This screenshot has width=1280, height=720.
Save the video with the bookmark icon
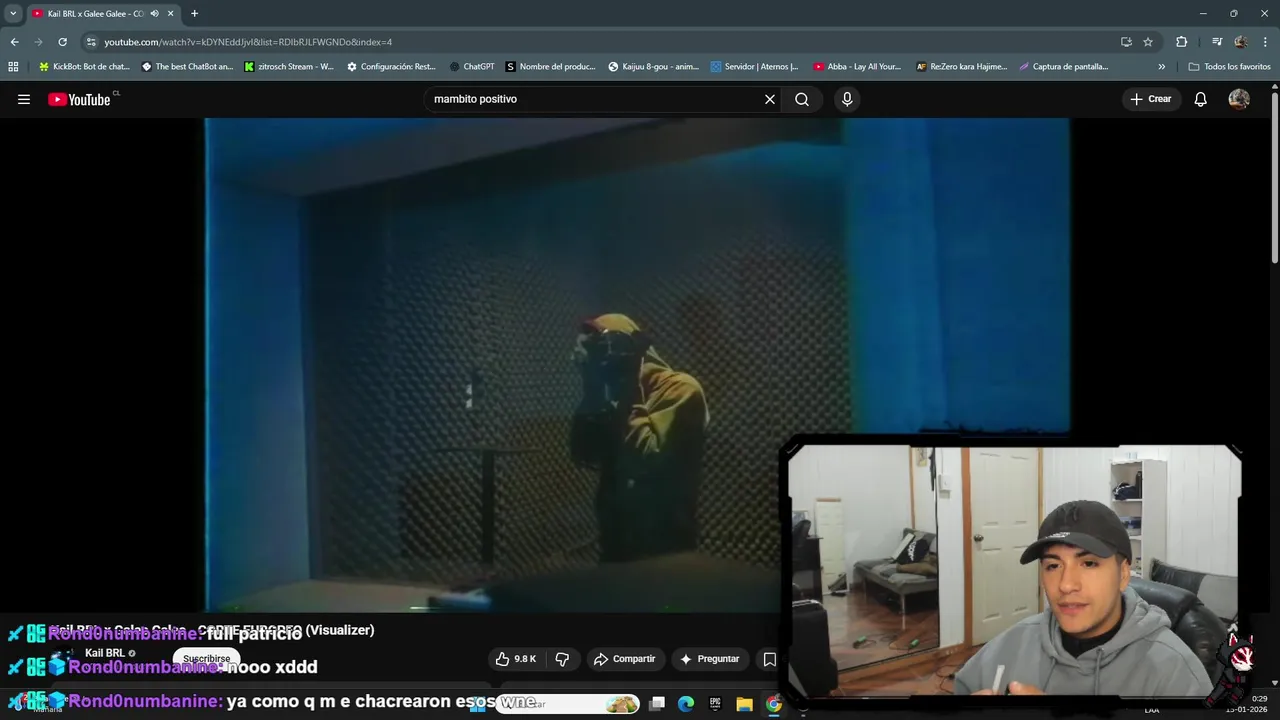[x=769, y=659]
